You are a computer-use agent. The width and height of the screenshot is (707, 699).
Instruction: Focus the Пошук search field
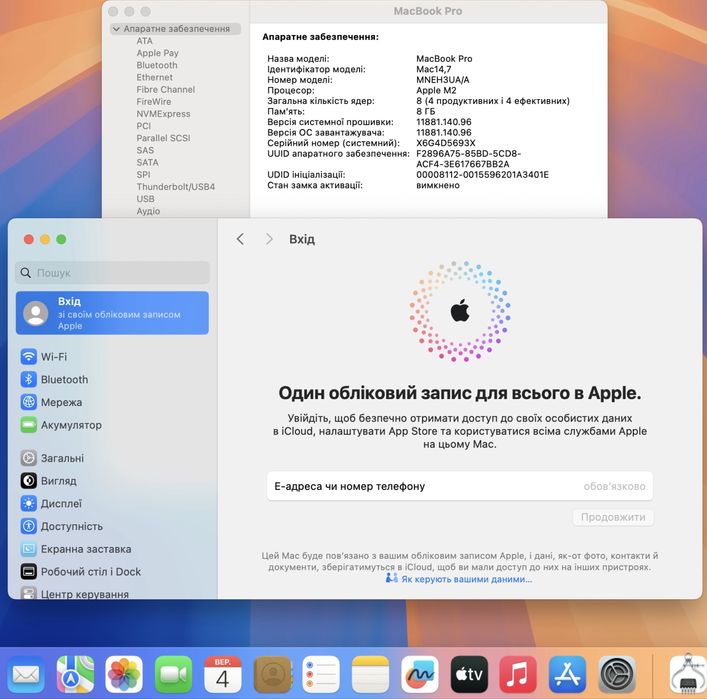click(112, 273)
